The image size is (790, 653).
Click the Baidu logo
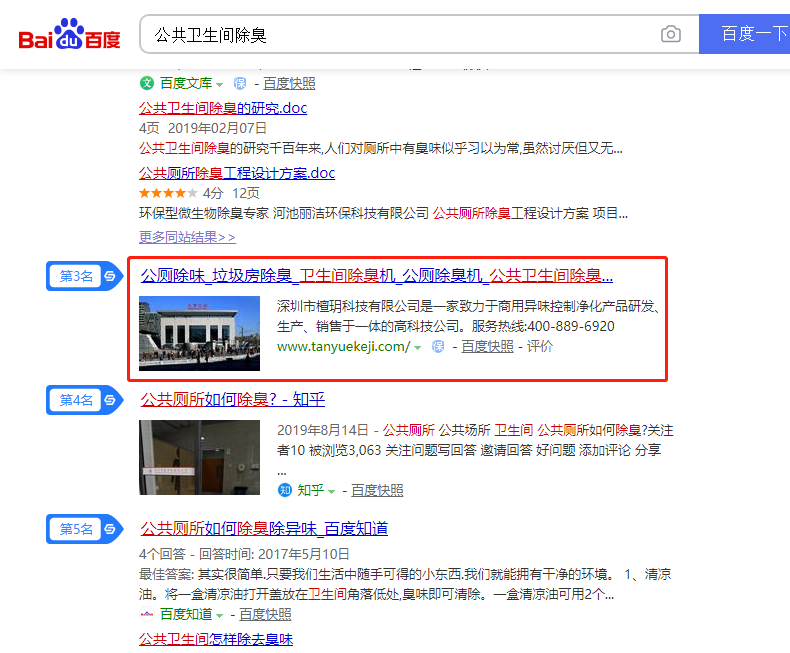pyautogui.click(x=70, y=34)
